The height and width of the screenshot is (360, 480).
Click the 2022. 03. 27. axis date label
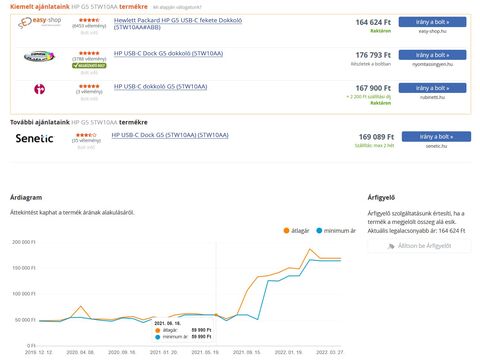point(330,352)
